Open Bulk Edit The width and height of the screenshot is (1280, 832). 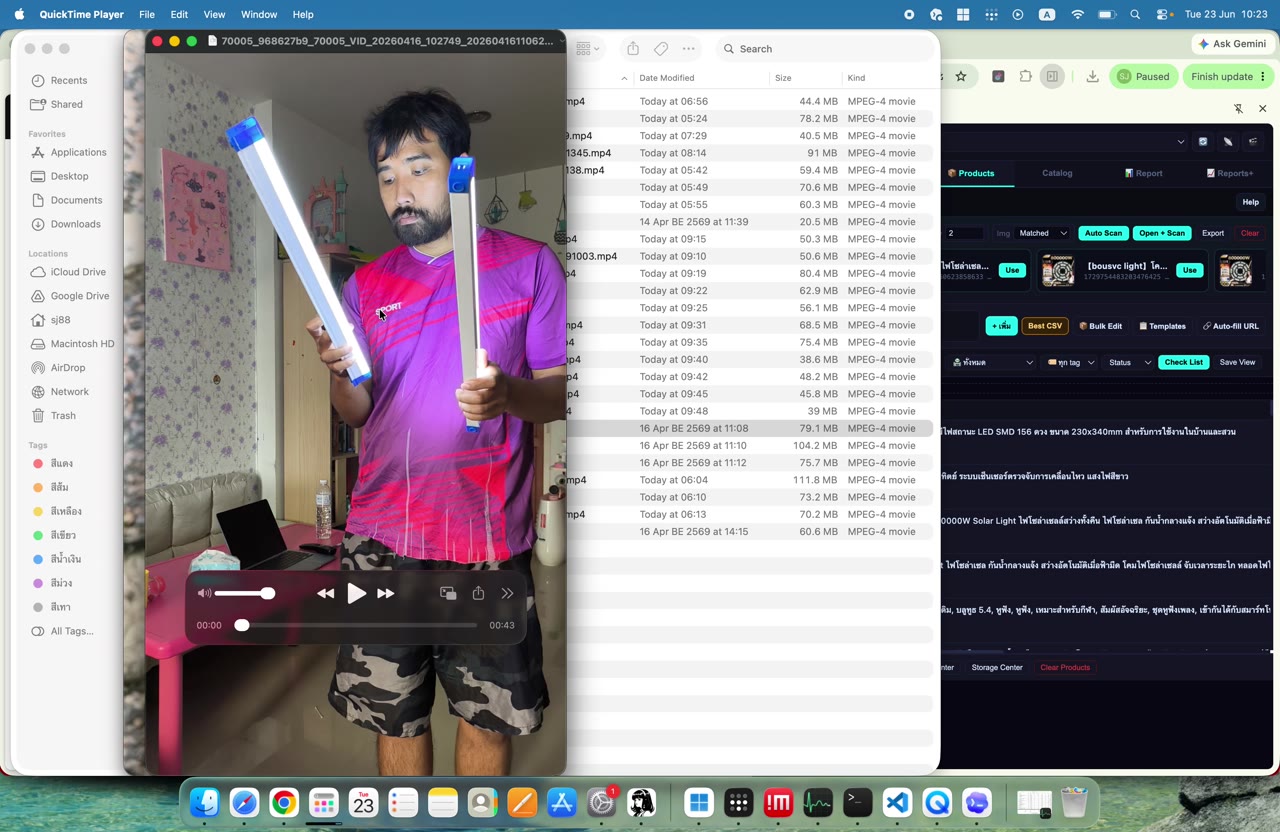click(1101, 326)
